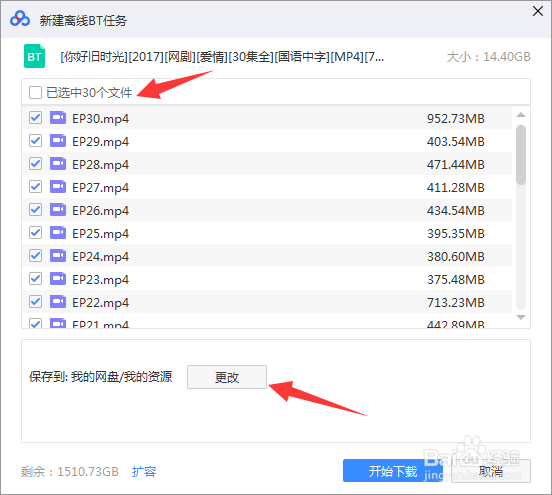Select the EP26.mp4 file name
The width and height of the screenshot is (552, 495).
click(100, 211)
